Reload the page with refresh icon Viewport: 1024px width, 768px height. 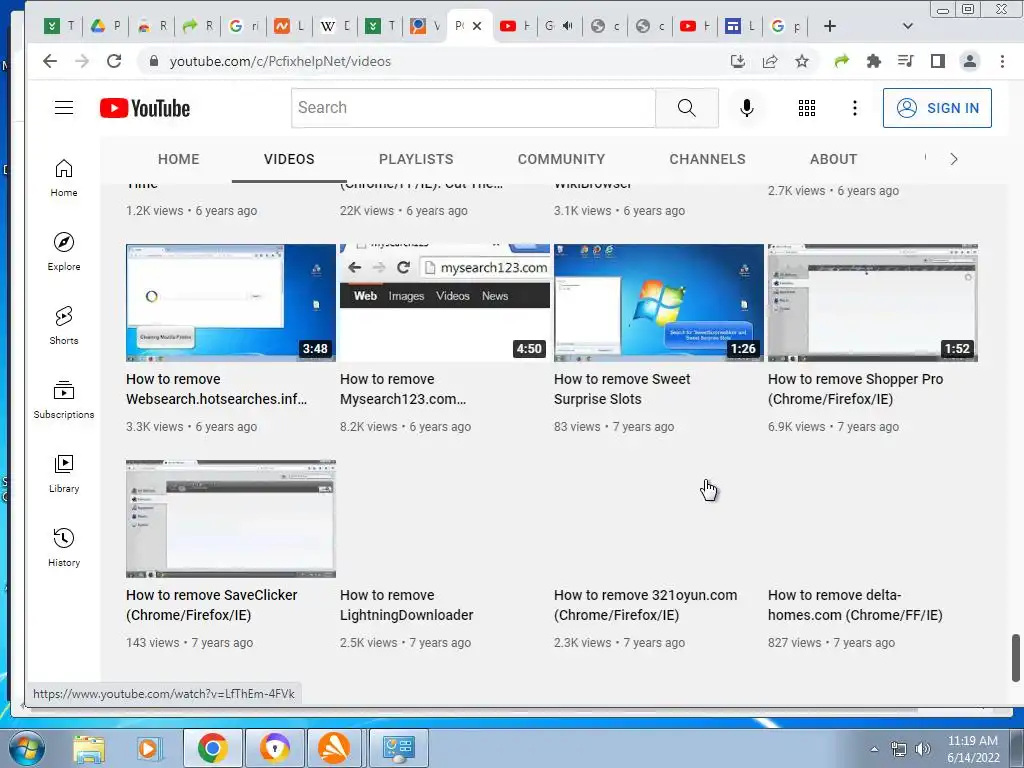[x=114, y=61]
